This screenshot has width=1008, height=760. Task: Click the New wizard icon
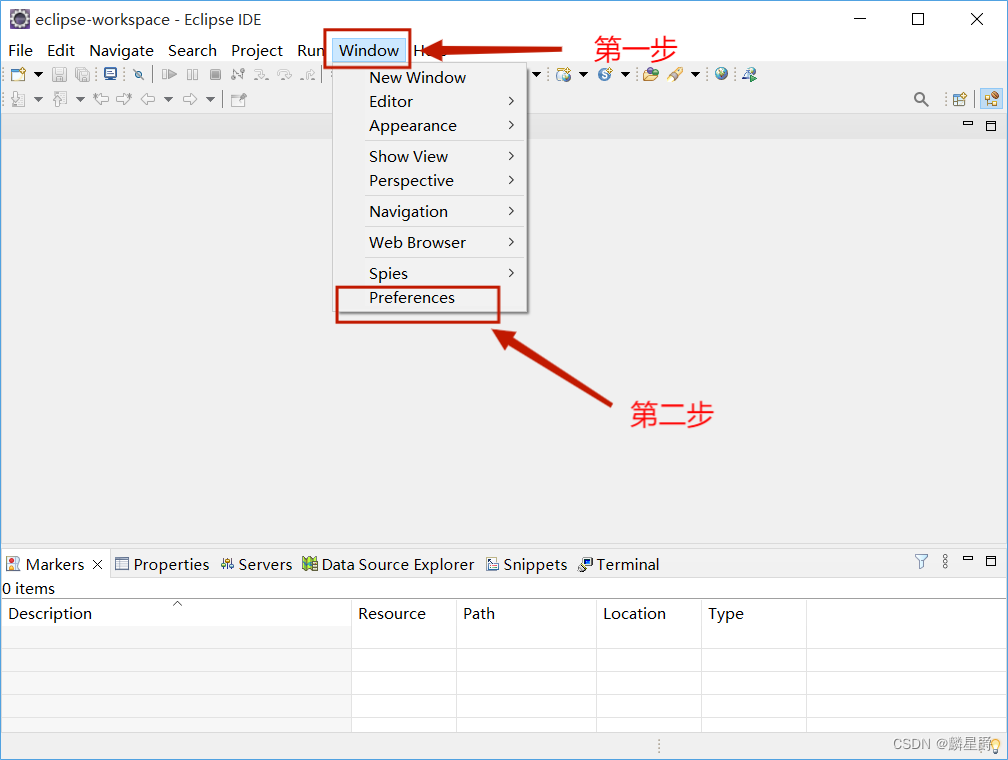pos(18,75)
